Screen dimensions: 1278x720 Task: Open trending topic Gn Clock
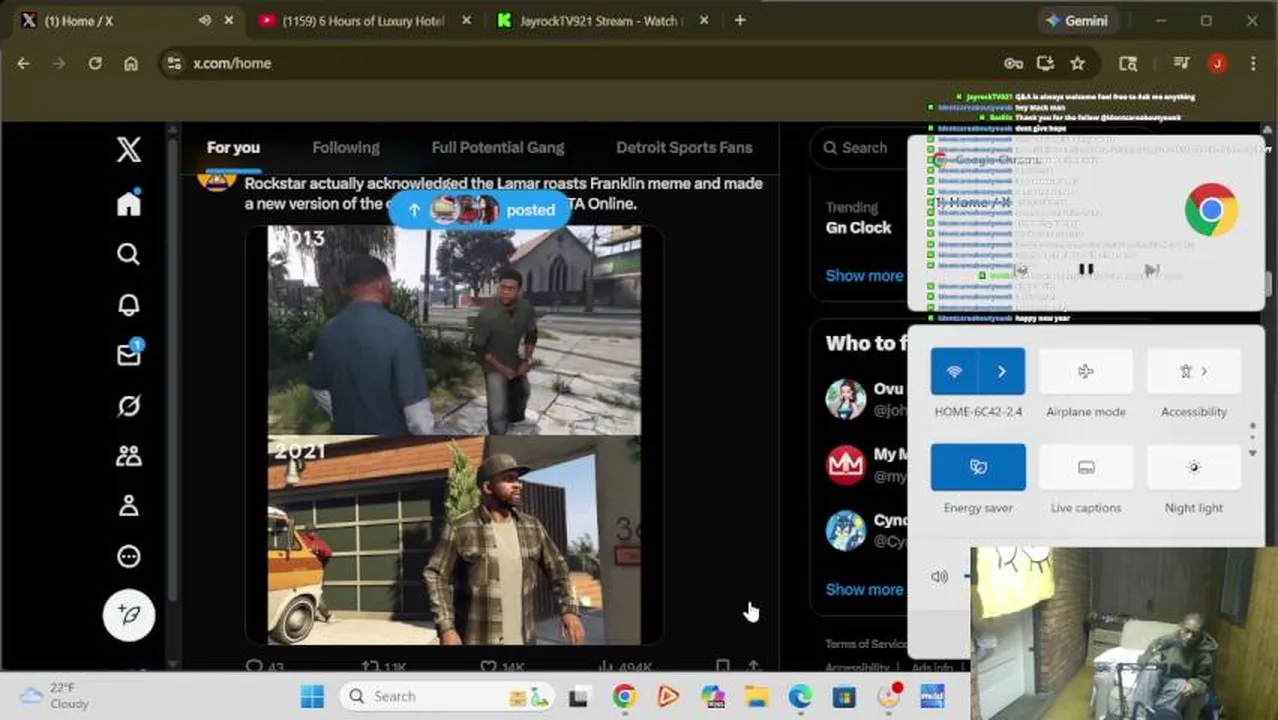858,227
